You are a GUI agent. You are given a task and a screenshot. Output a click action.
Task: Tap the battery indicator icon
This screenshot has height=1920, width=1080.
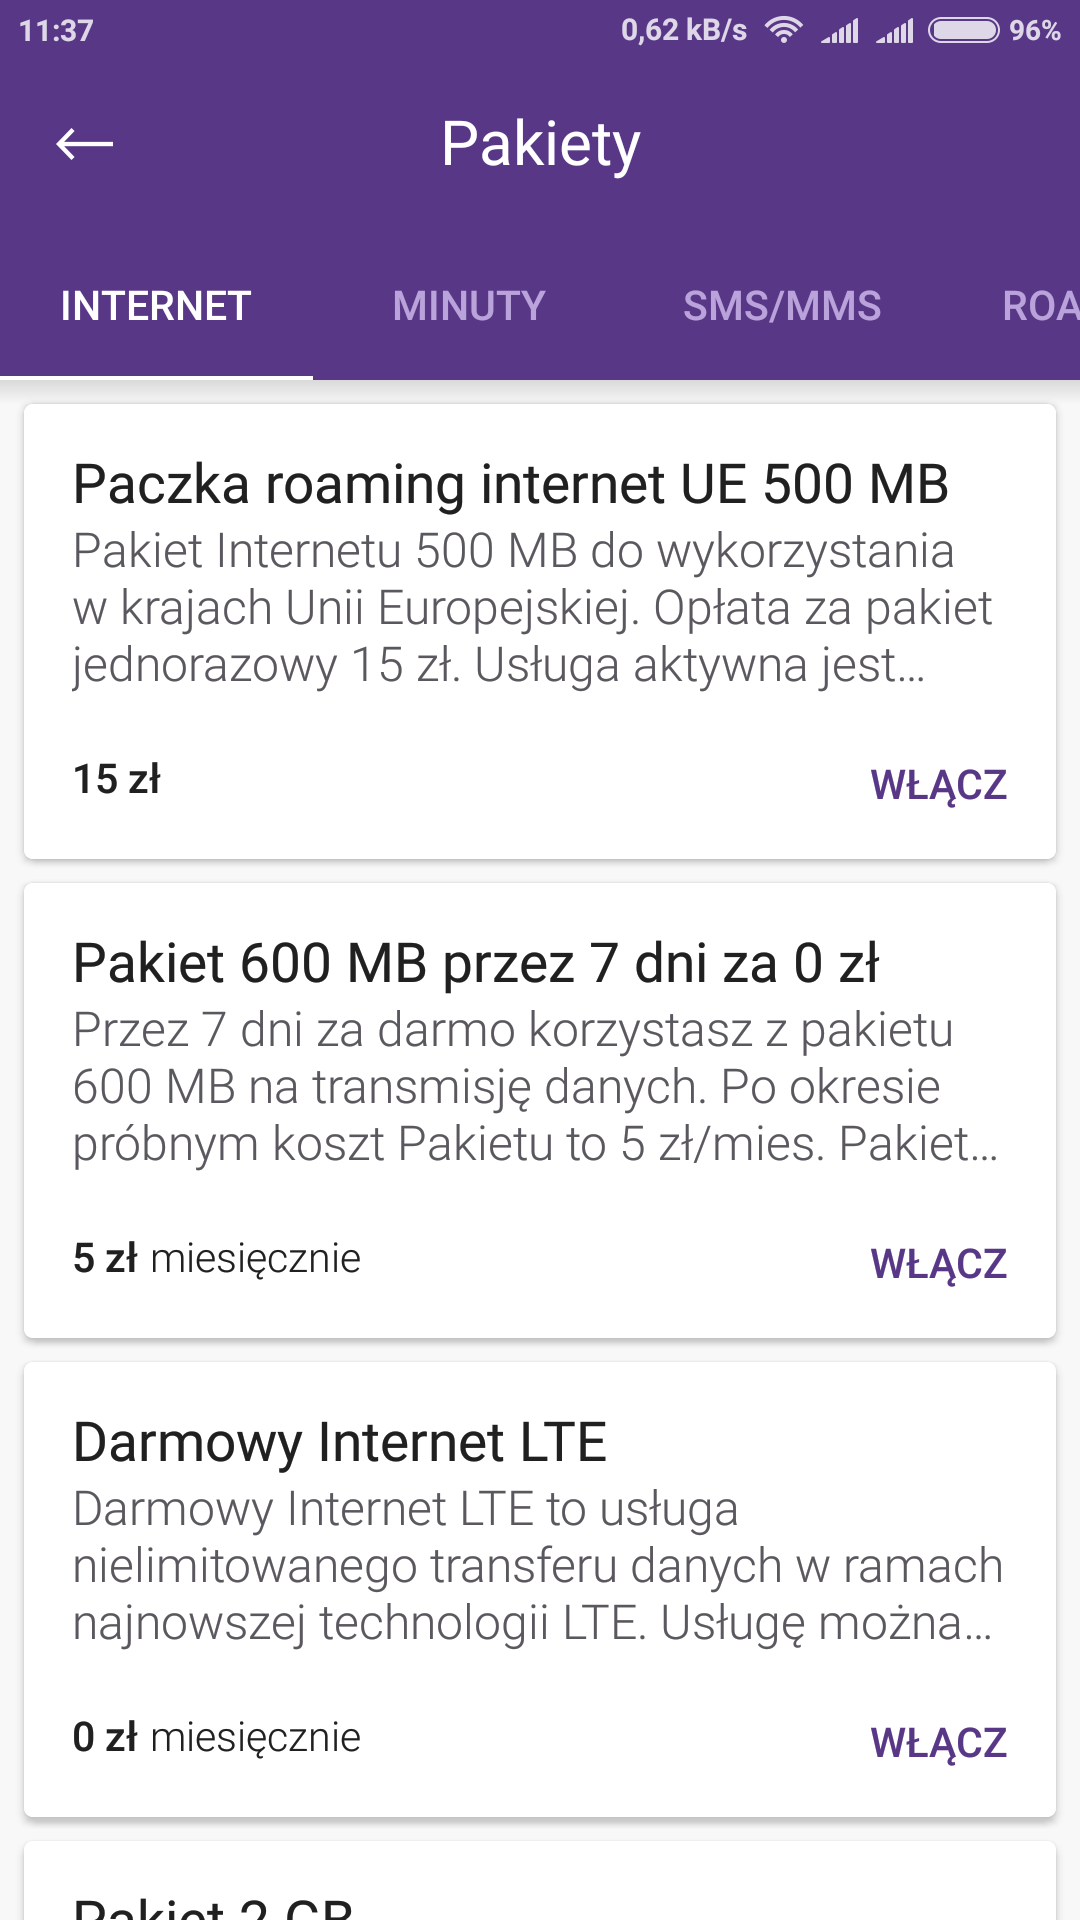pos(963,30)
